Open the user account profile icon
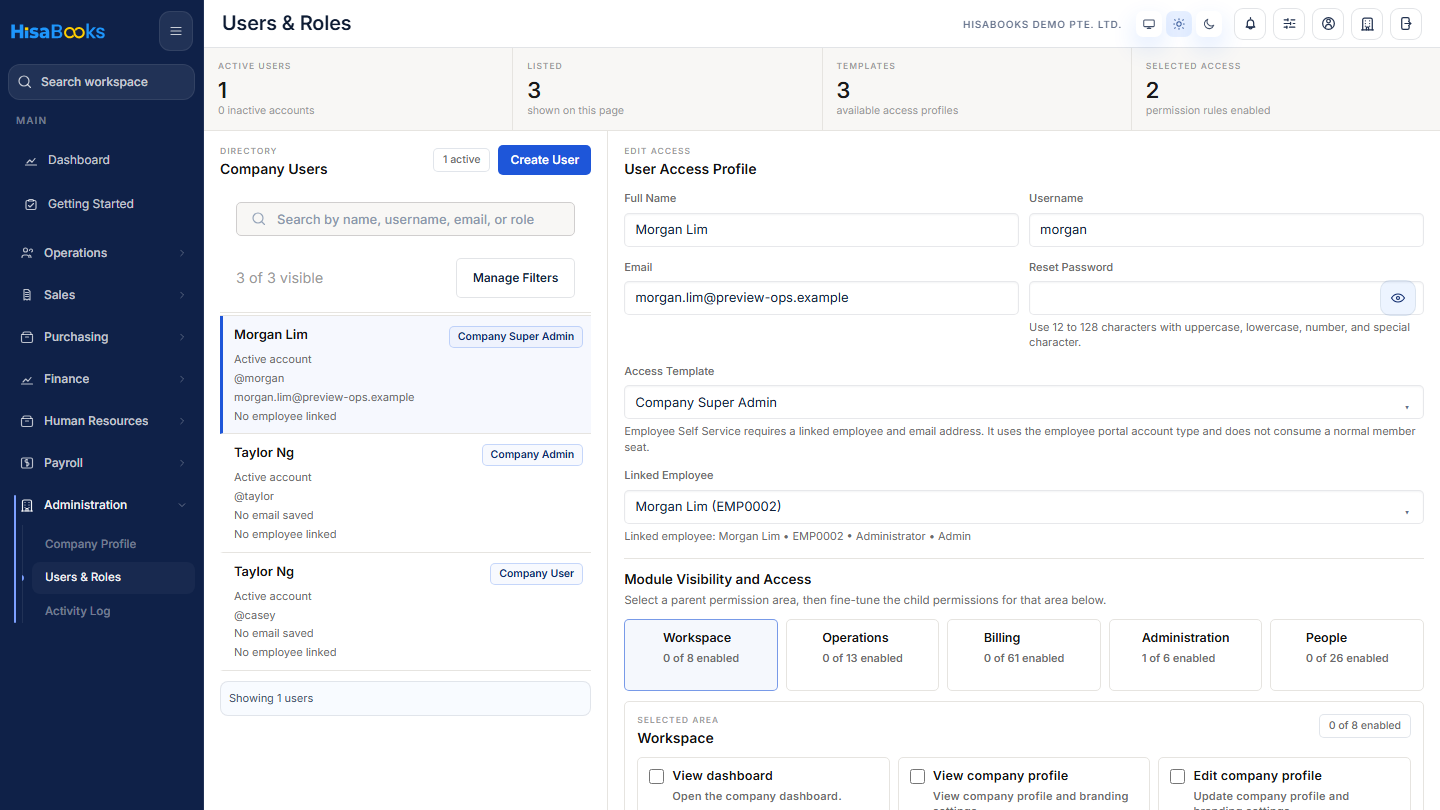The width and height of the screenshot is (1440, 810). point(1328,24)
